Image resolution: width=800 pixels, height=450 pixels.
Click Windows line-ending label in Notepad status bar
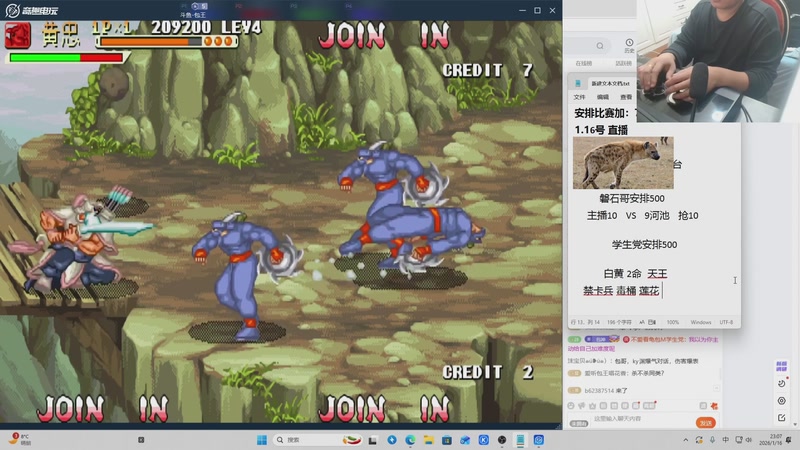(701, 322)
